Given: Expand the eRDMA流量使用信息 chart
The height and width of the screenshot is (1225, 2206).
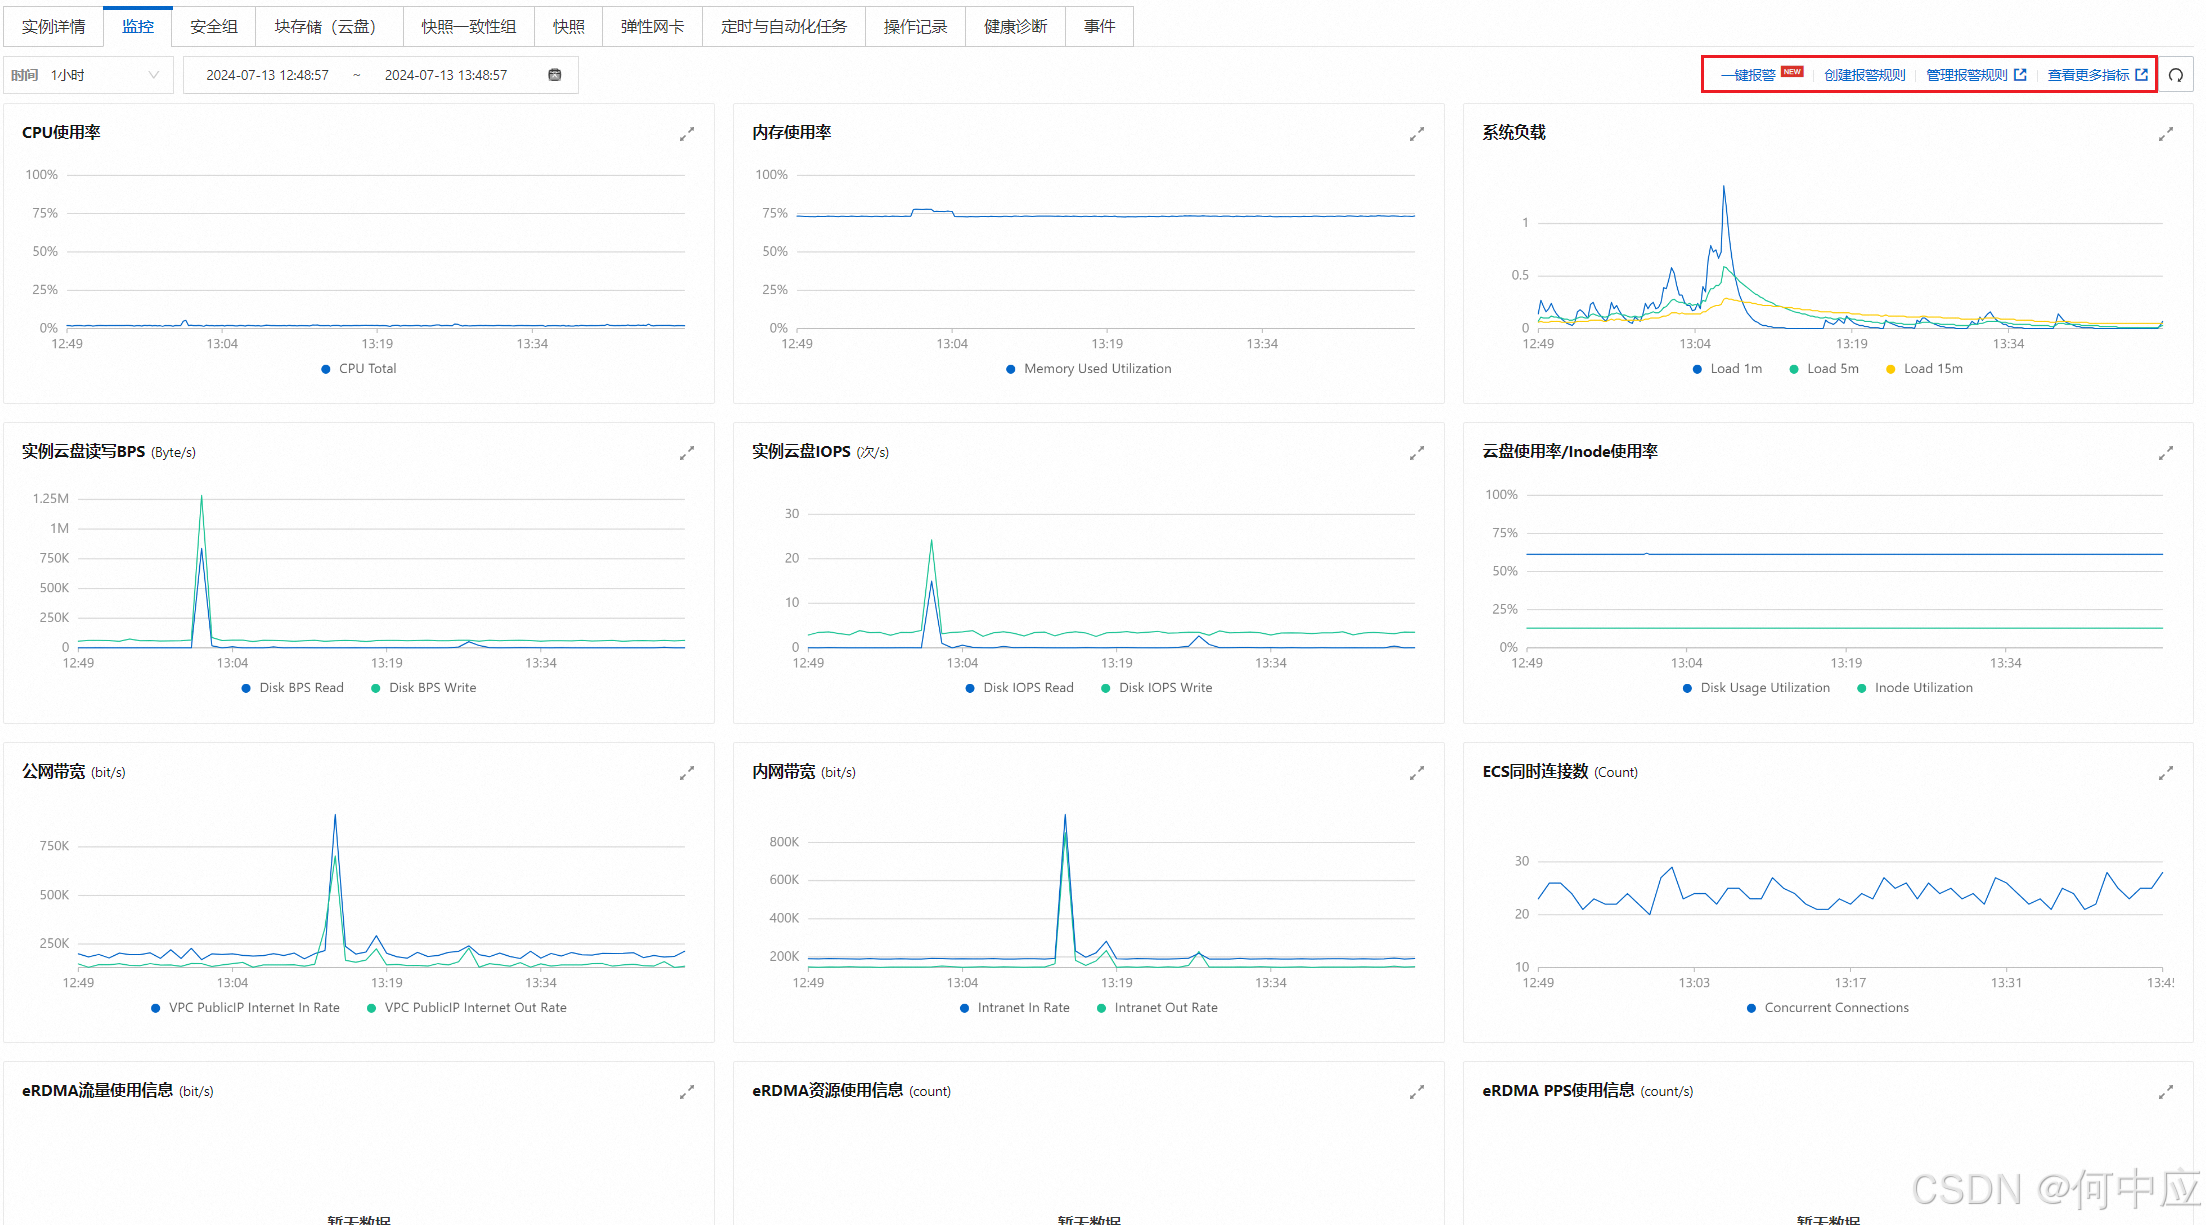Looking at the screenshot, I should click(x=687, y=1092).
